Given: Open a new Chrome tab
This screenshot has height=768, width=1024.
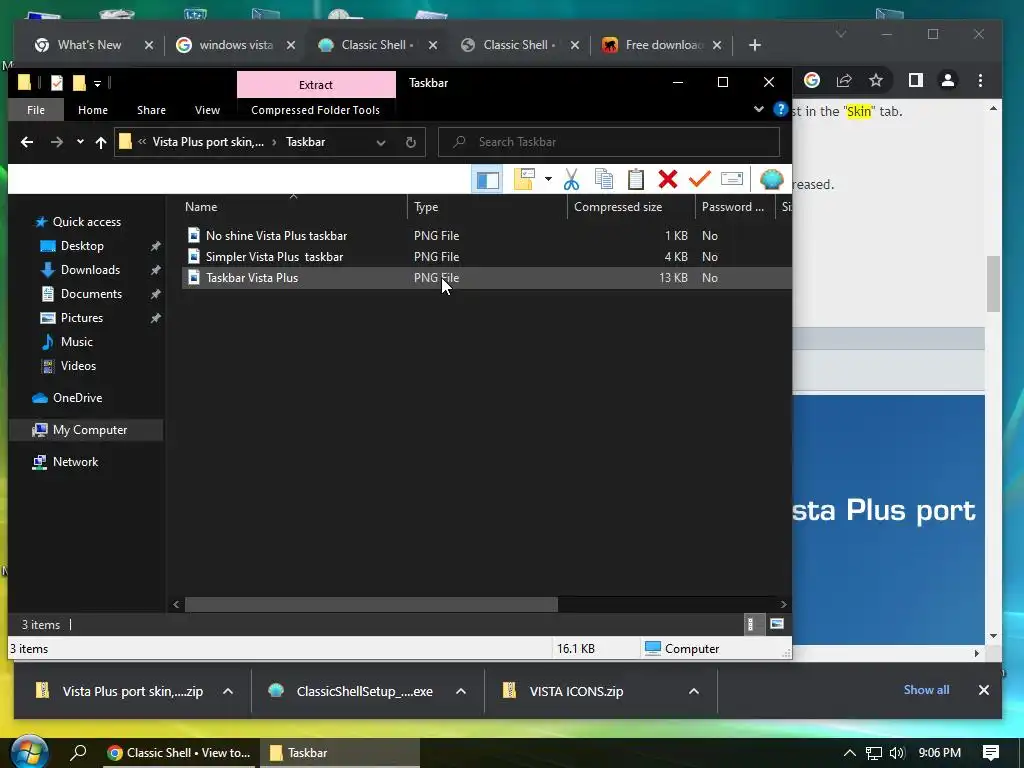Looking at the screenshot, I should [754, 45].
